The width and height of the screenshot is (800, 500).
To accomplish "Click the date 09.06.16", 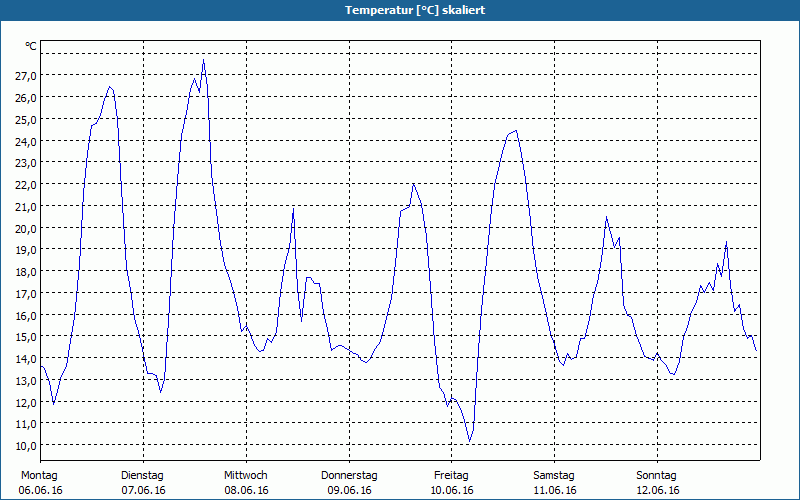I will [x=349, y=490].
